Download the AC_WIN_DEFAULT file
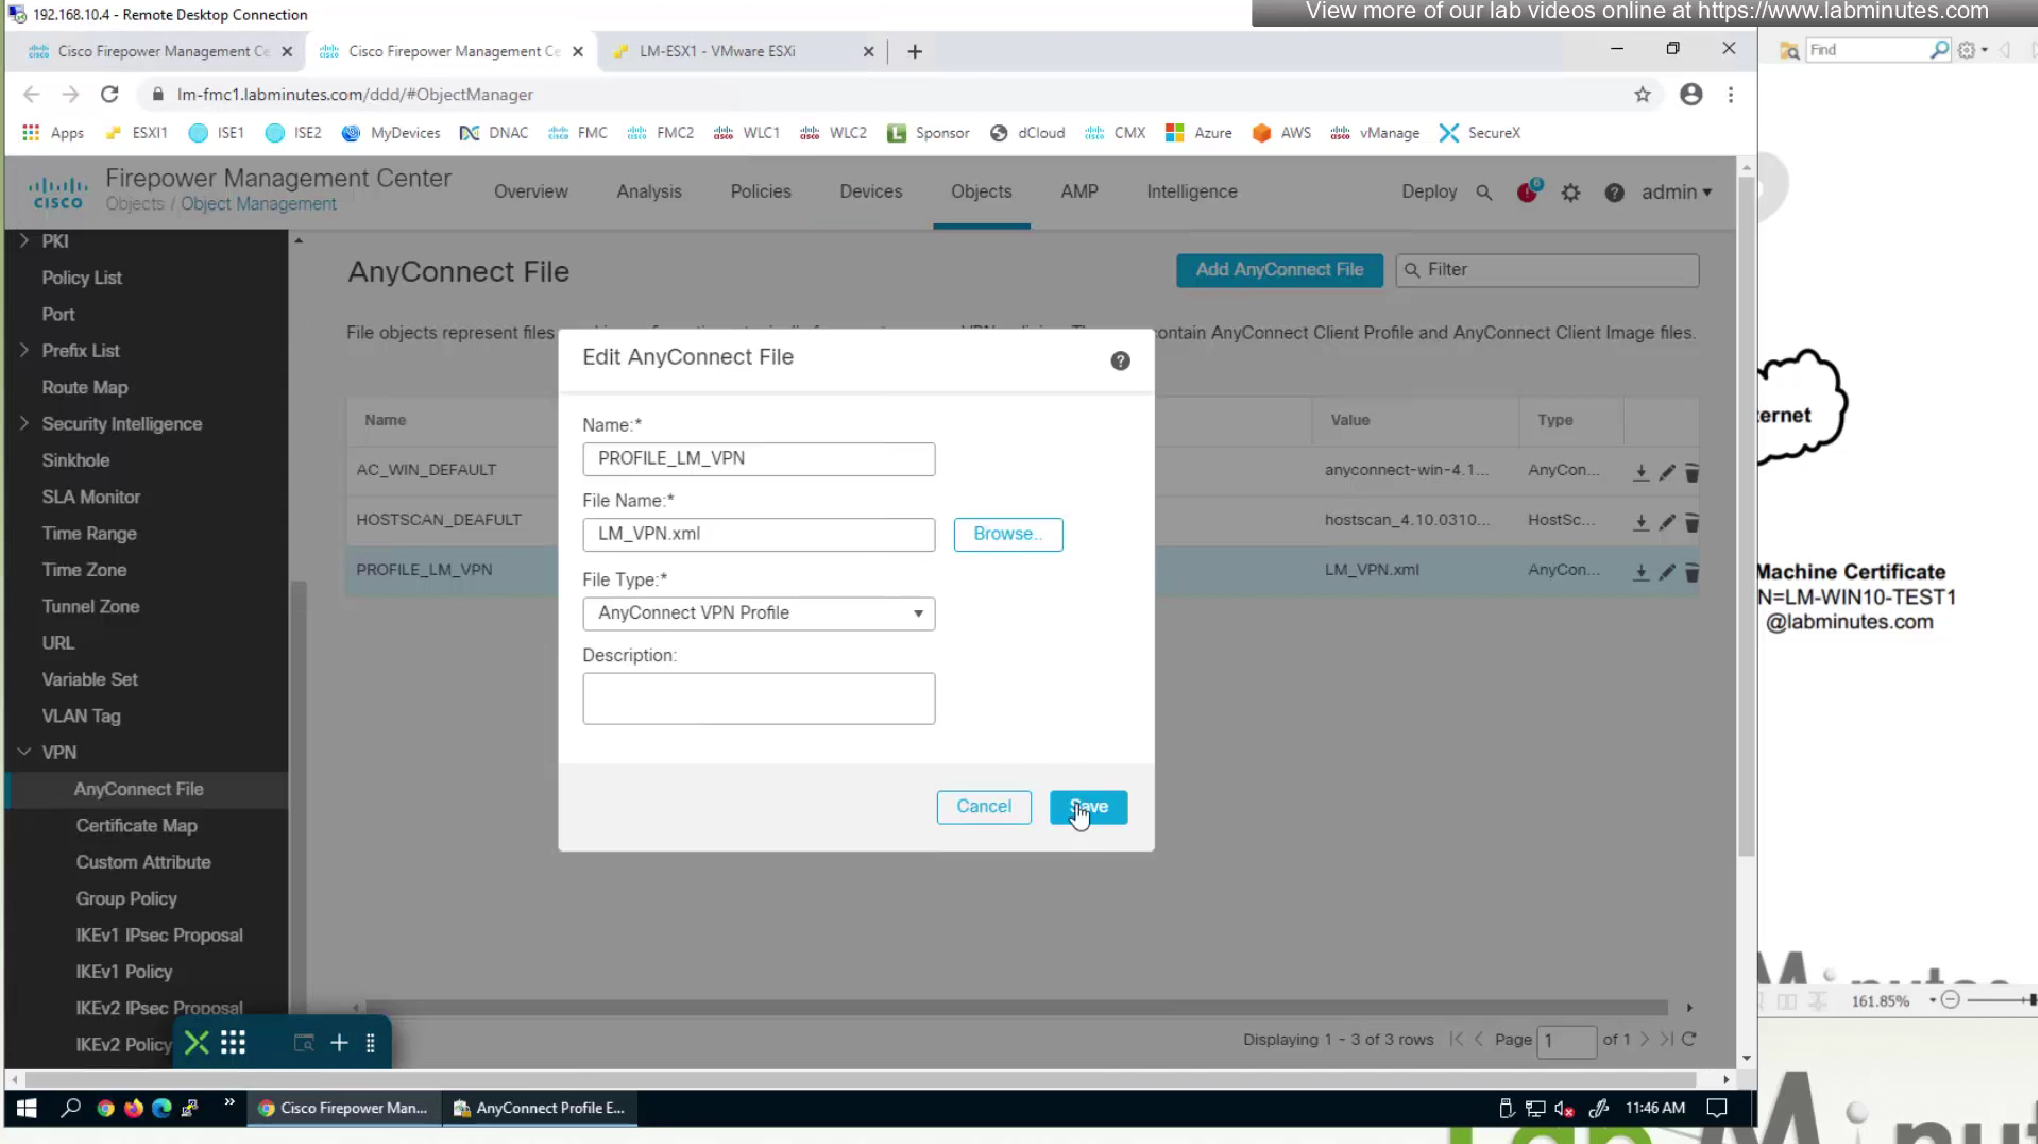The height and width of the screenshot is (1144, 2038). [x=1640, y=472]
